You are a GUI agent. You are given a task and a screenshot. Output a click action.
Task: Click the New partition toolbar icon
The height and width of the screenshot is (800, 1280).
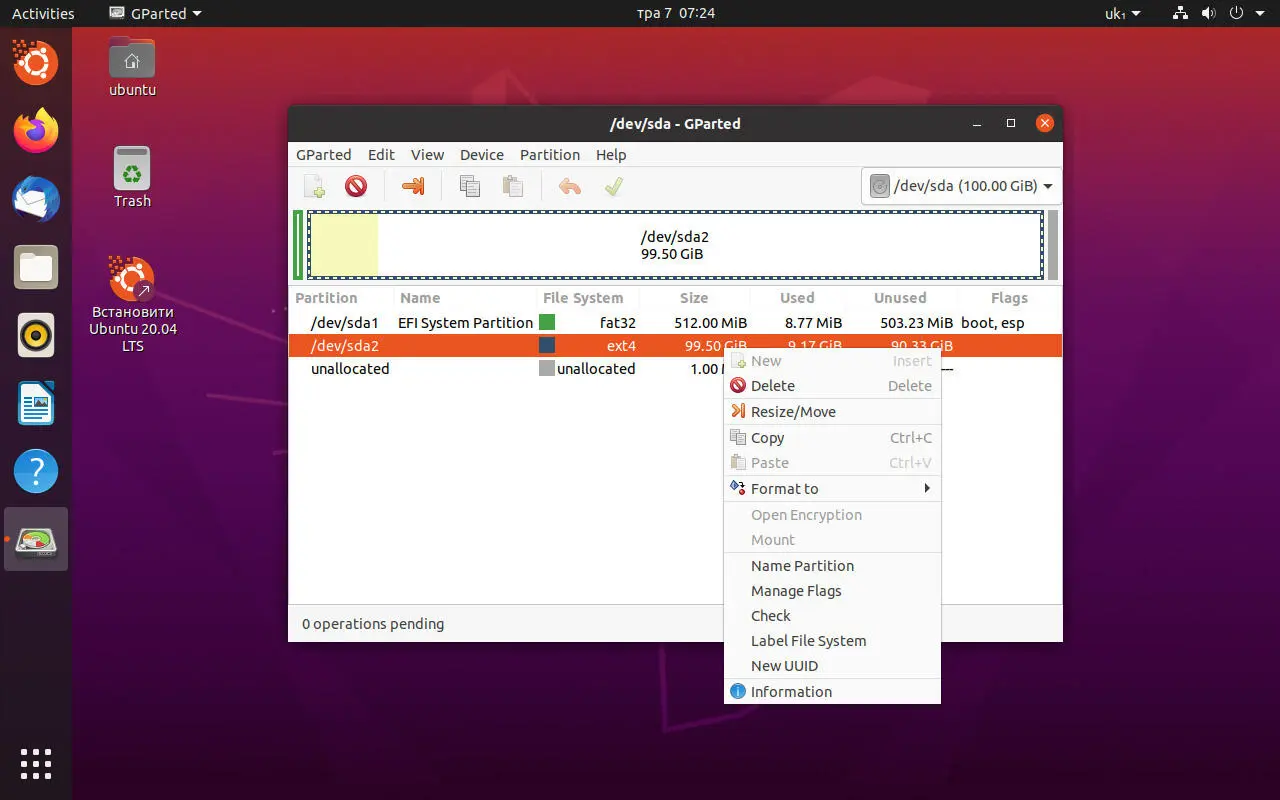pos(315,186)
